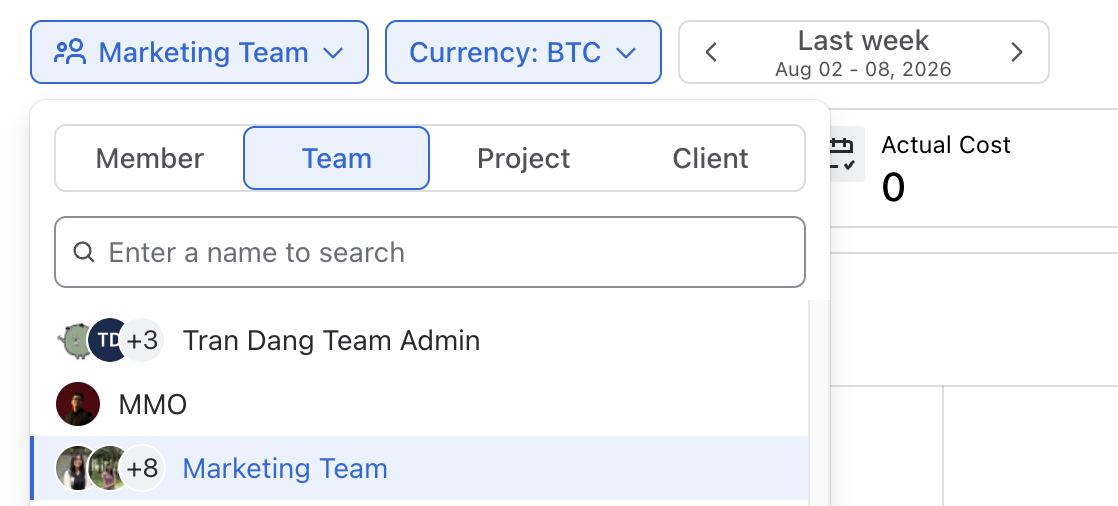Switch to the Client tab
The height and width of the screenshot is (506, 1118).
(710, 158)
